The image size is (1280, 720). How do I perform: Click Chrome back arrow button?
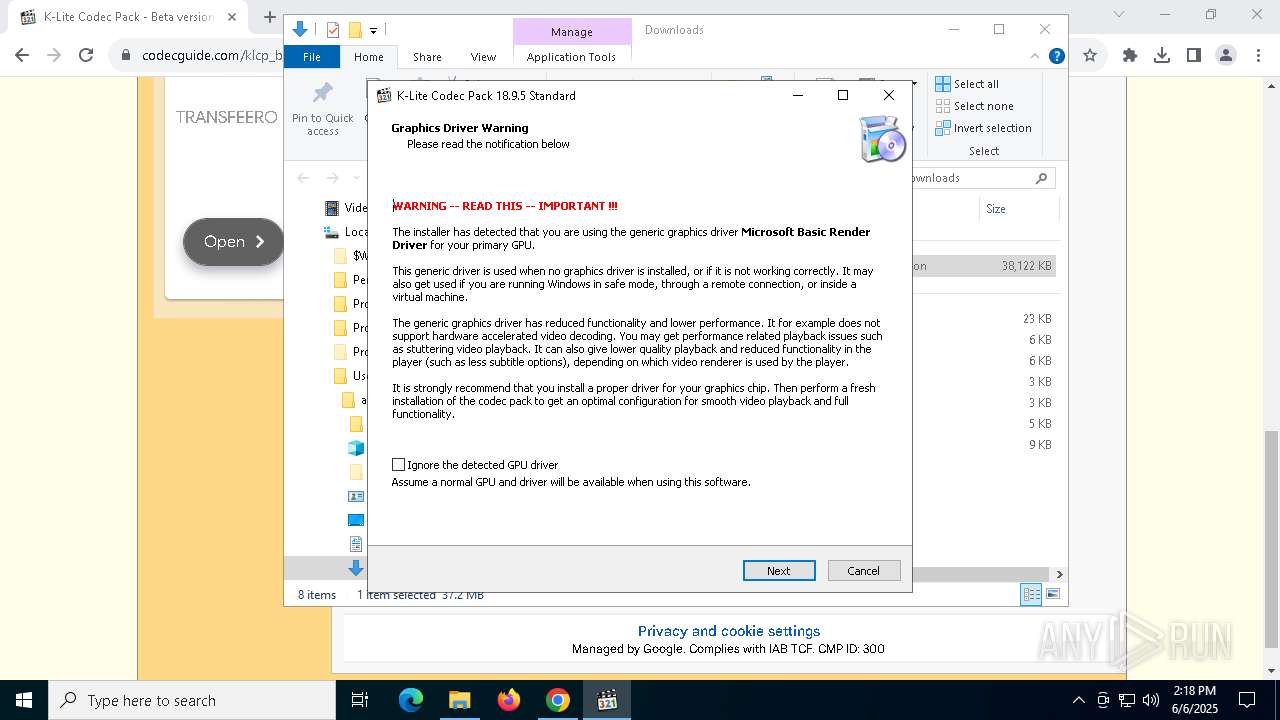click(23, 56)
